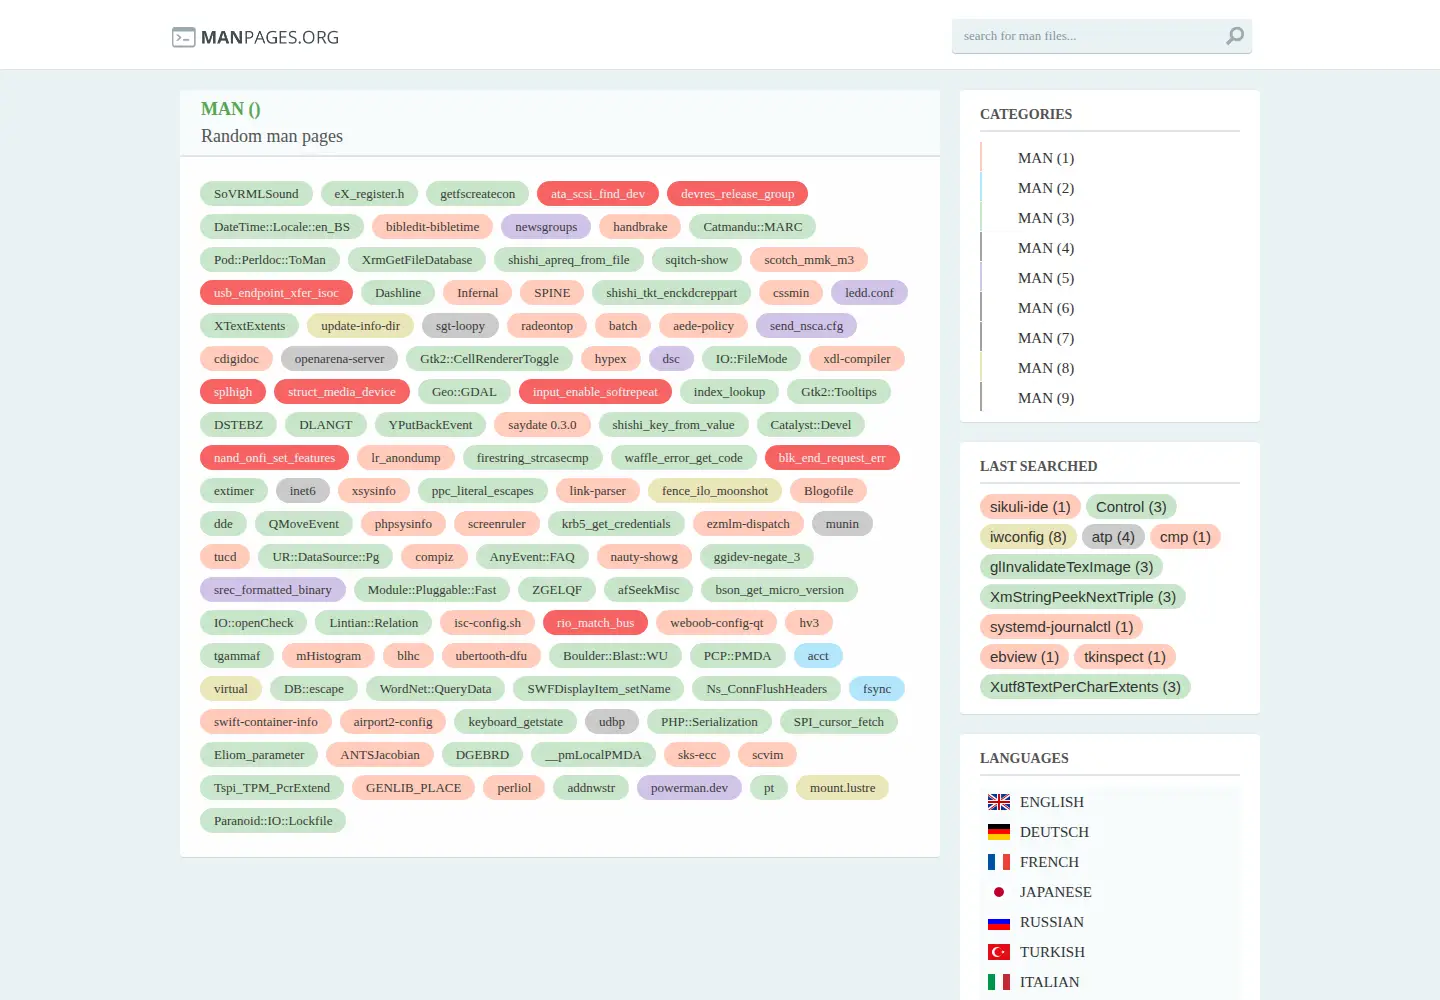Open the srec_formatted_binary man page
Image resolution: width=1440 pixels, height=1000 pixels.
pyautogui.click(x=273, y=590)
